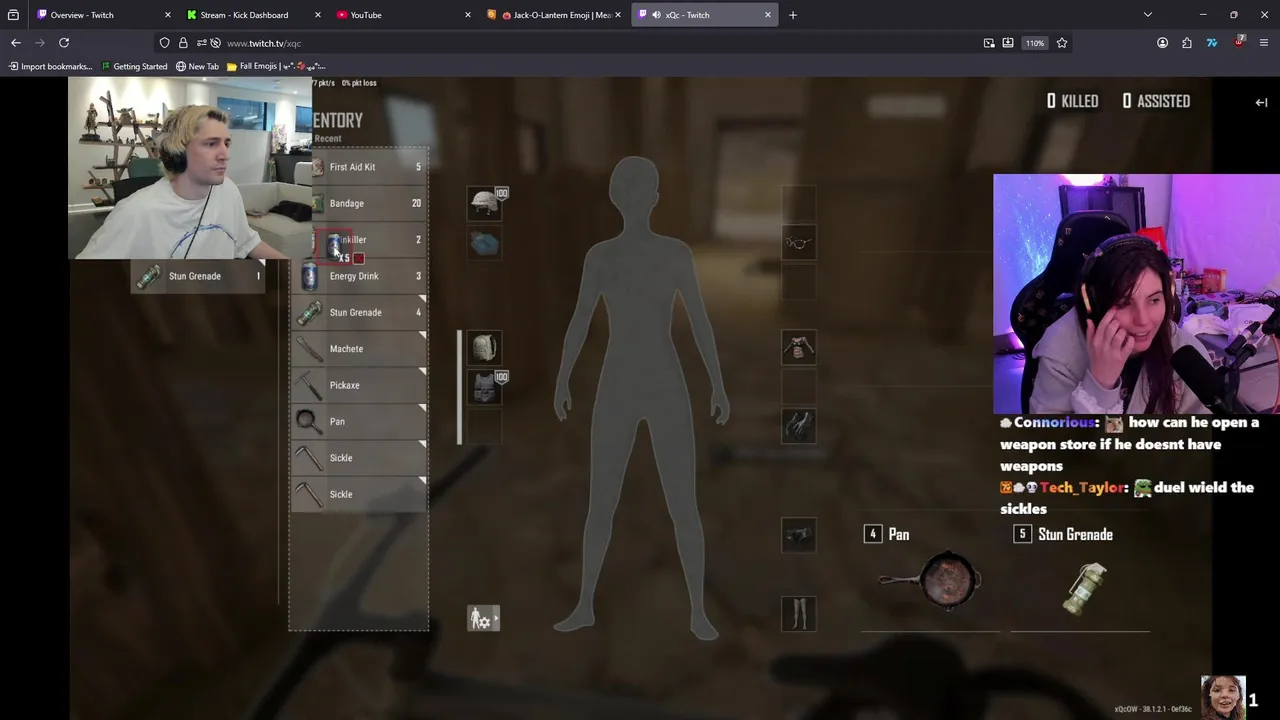Click the equipped backpack slot icon
The height and width of the screenshot is (720, 1280).
pyautogui.click(x=484, y=348)
